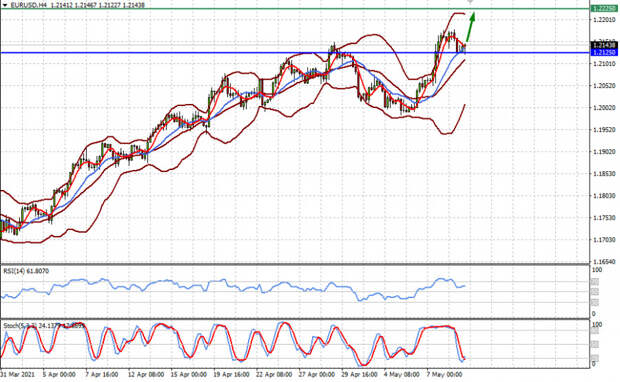
Task: Click the gray chart shift triangle marker
Action: coord(471,2)
